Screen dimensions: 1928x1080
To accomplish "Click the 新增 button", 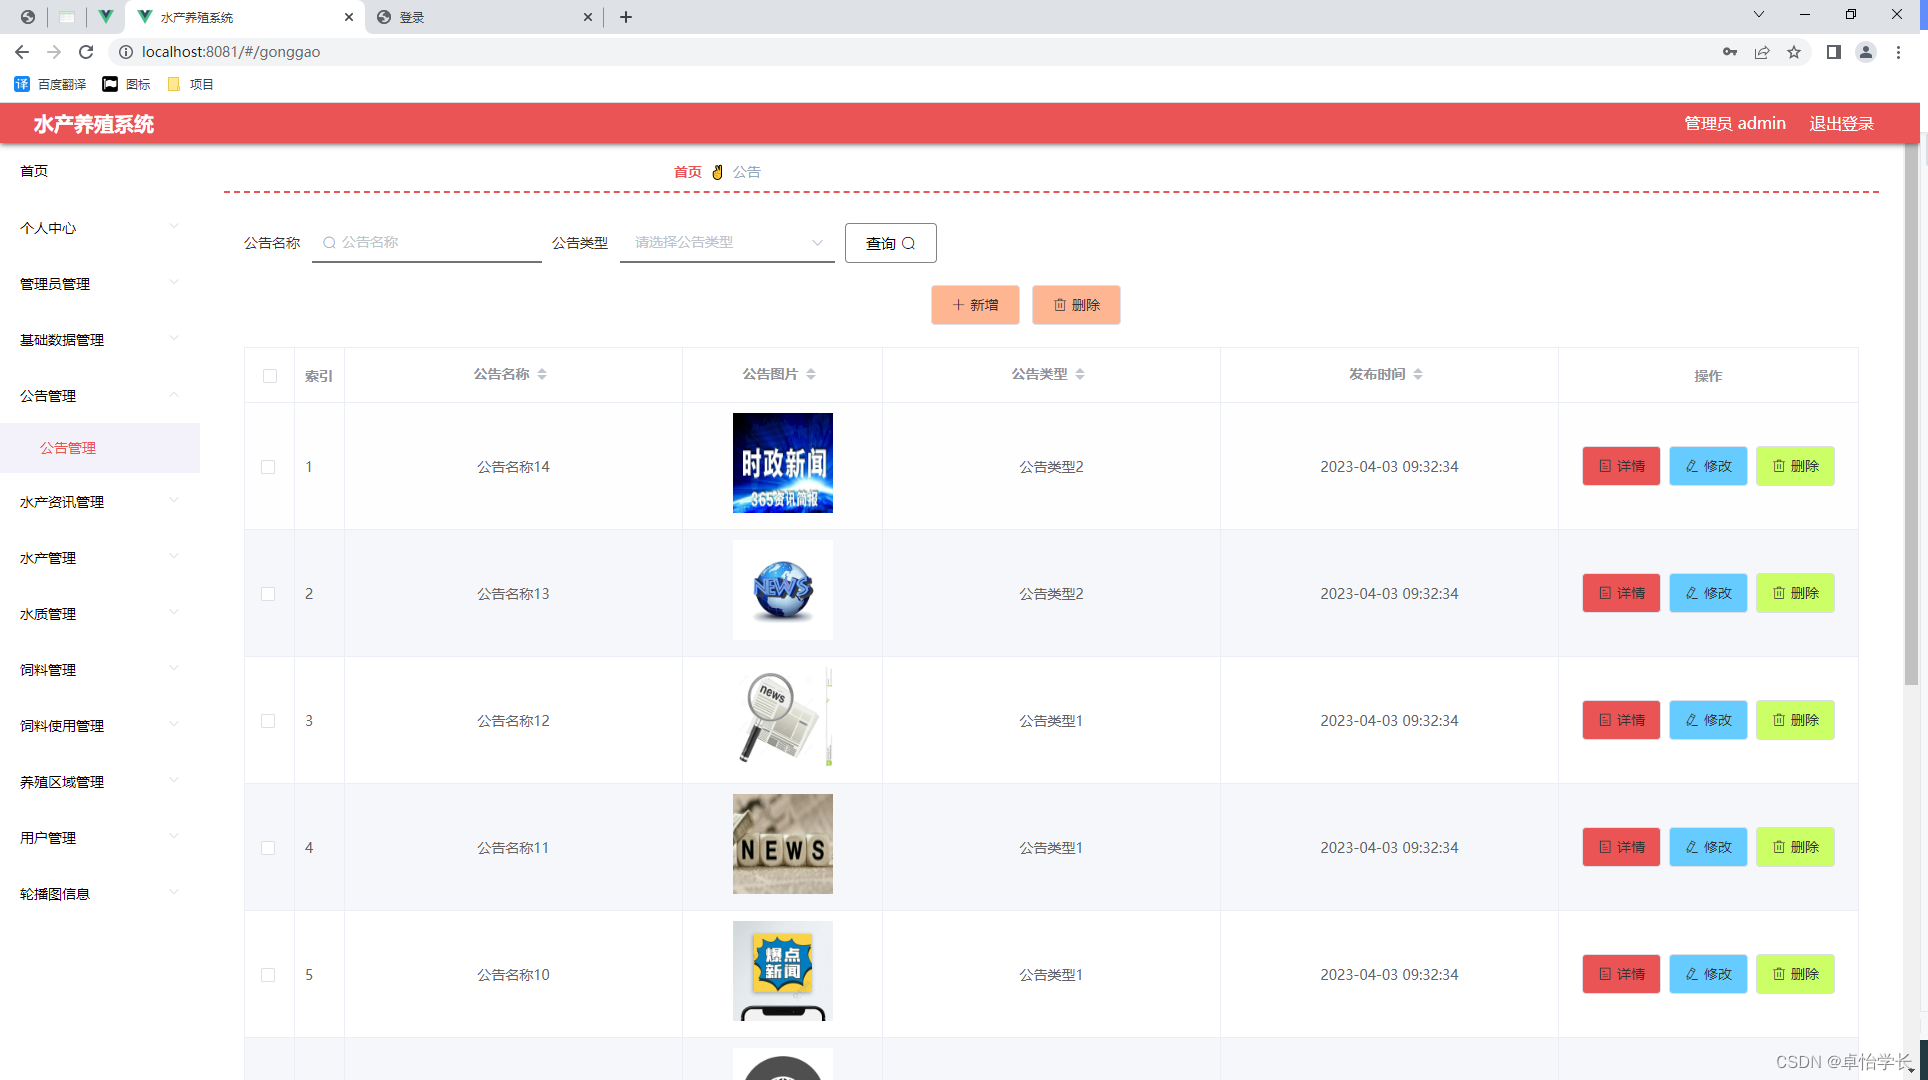I will [x=975, y=305].
